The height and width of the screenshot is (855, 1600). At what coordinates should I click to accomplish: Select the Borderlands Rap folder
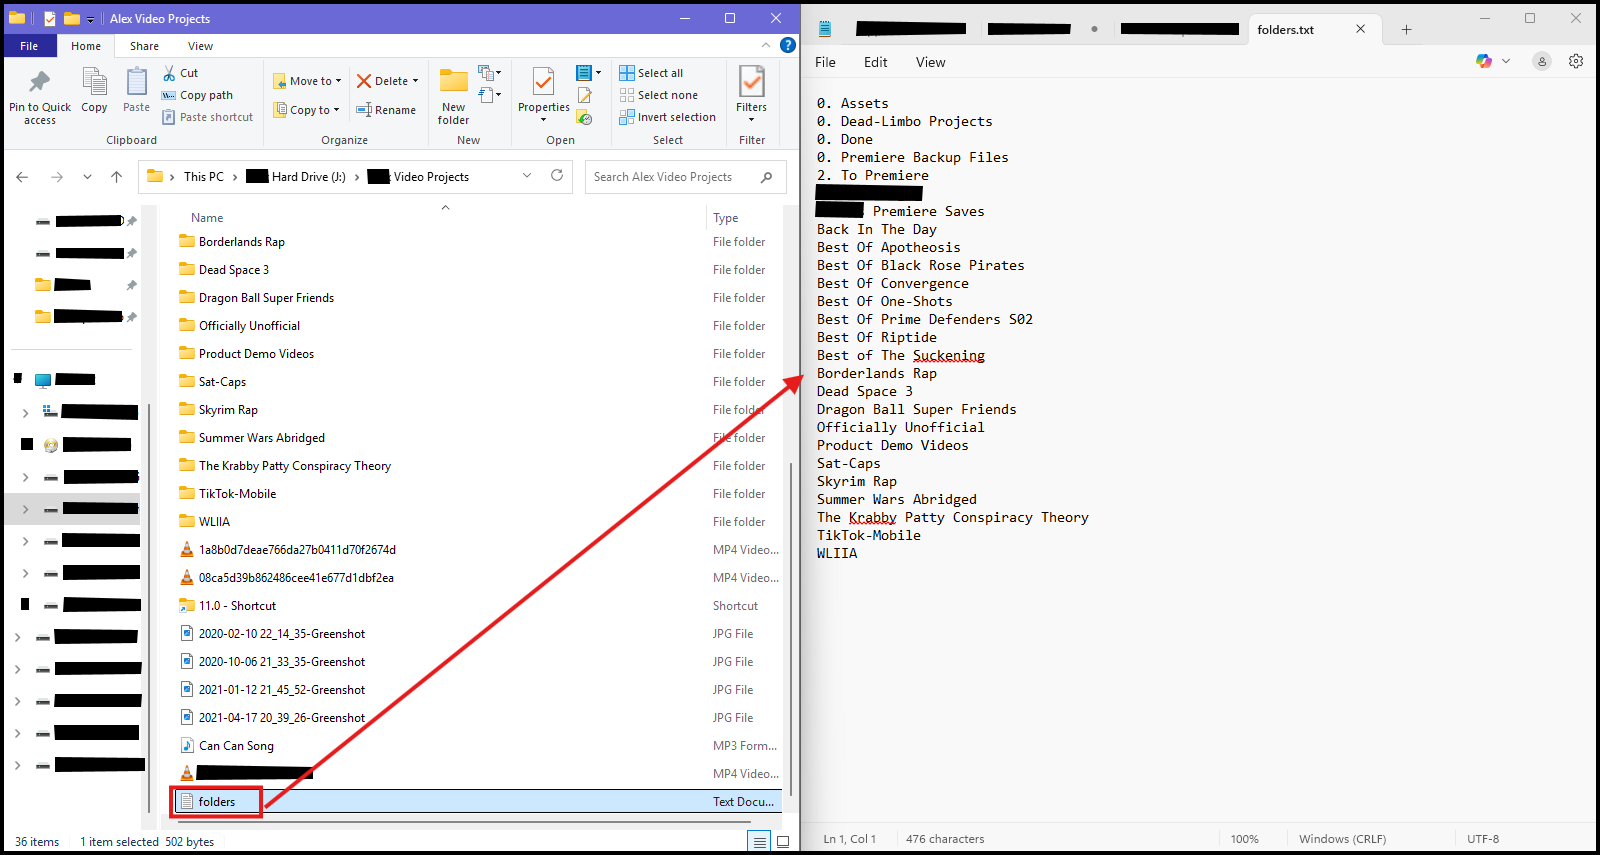point(242,242)
